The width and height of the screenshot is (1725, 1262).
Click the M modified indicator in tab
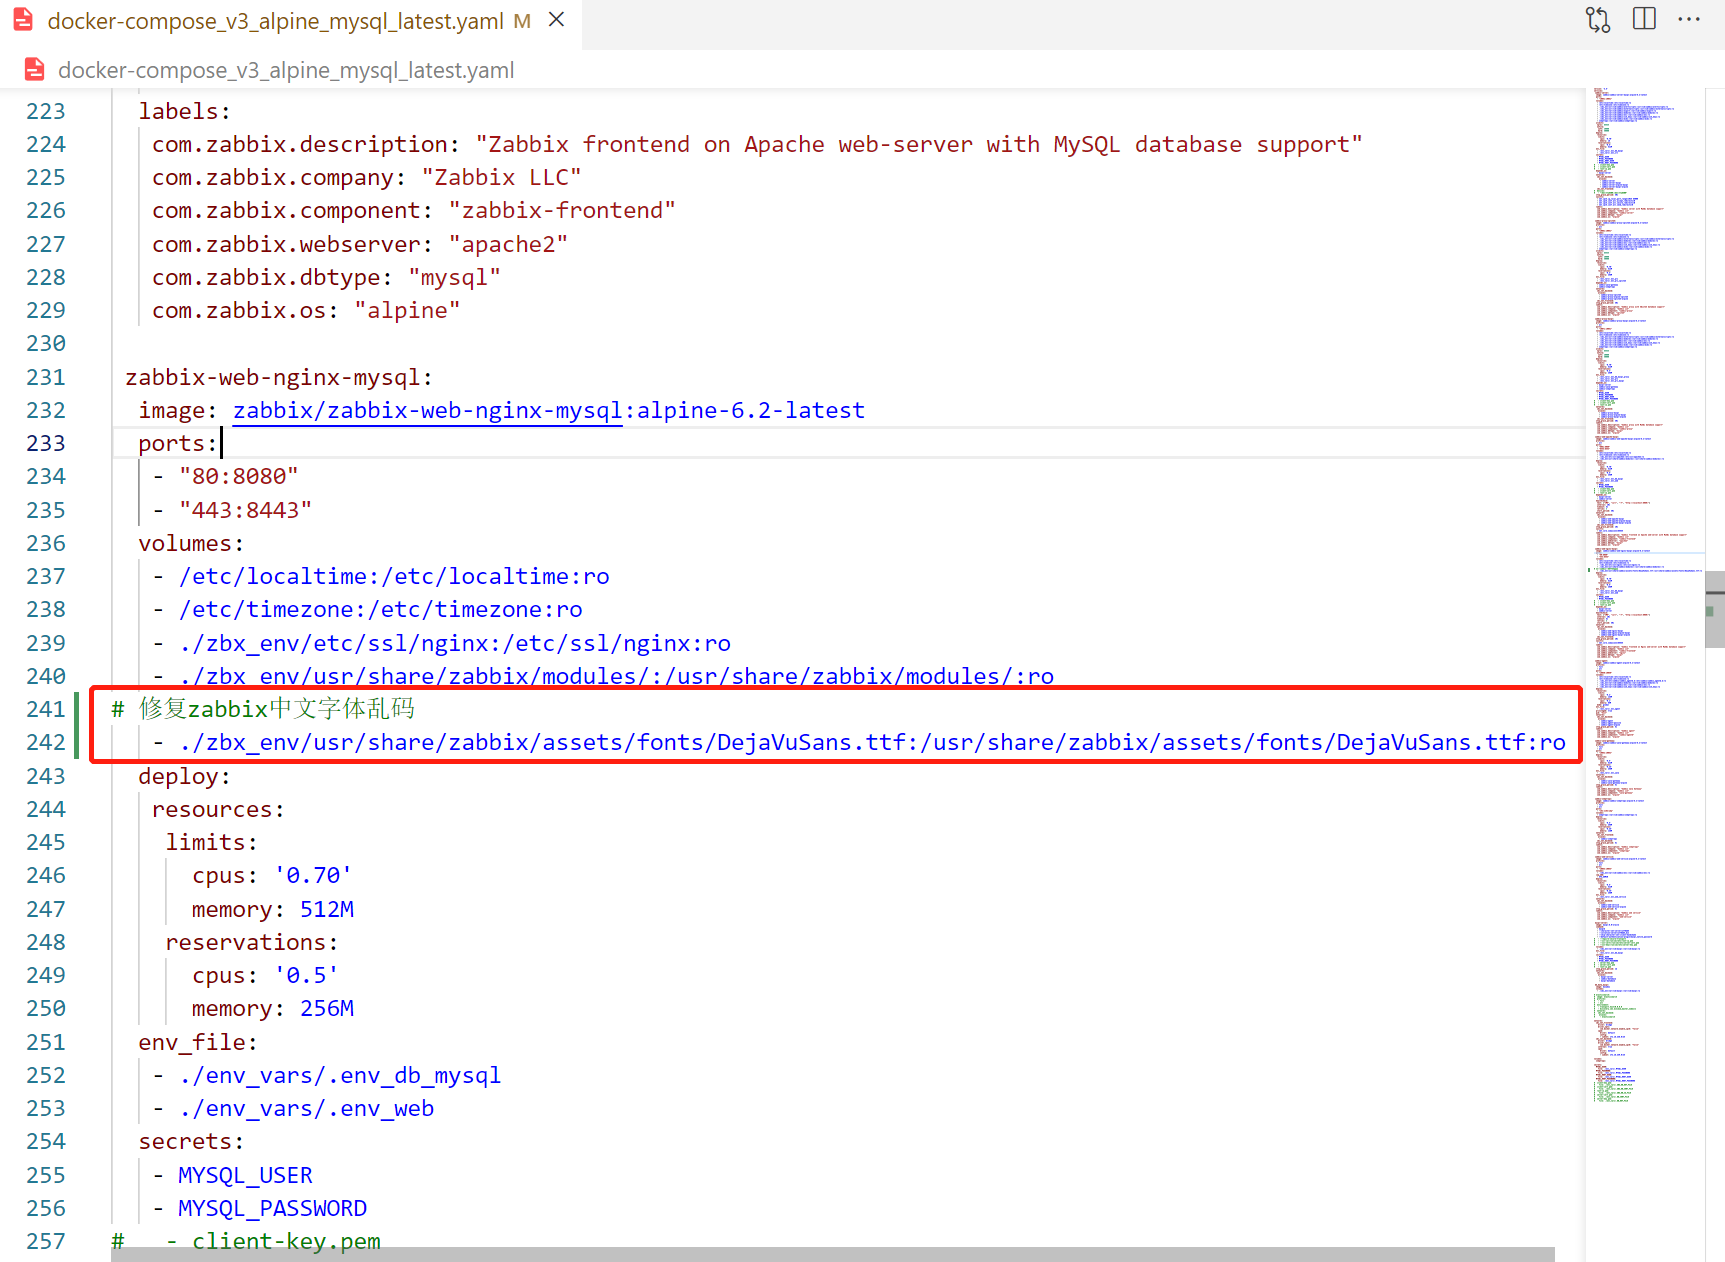tap(522, 21)
